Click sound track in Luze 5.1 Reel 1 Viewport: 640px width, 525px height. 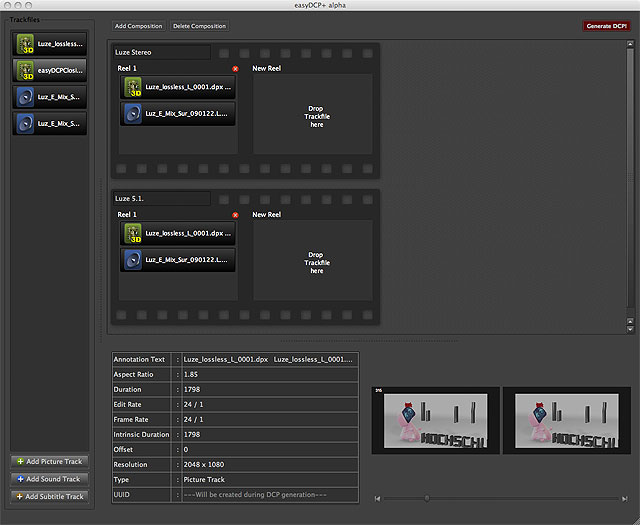(x=179, y=260)
